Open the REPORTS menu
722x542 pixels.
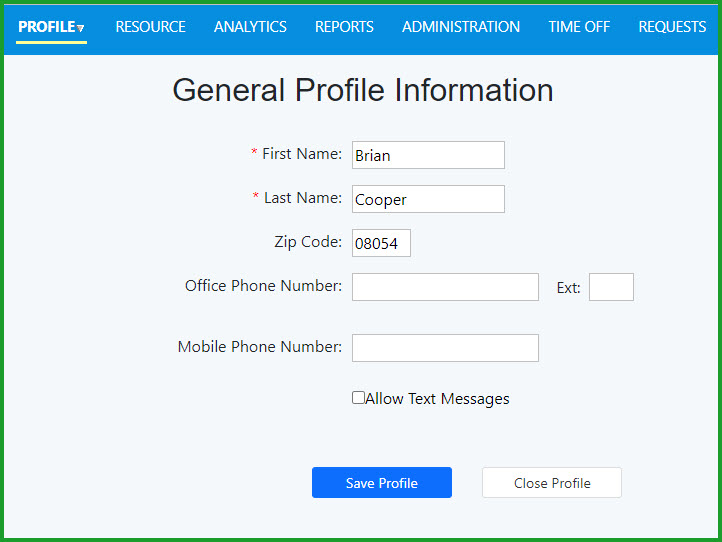point(344,27)
